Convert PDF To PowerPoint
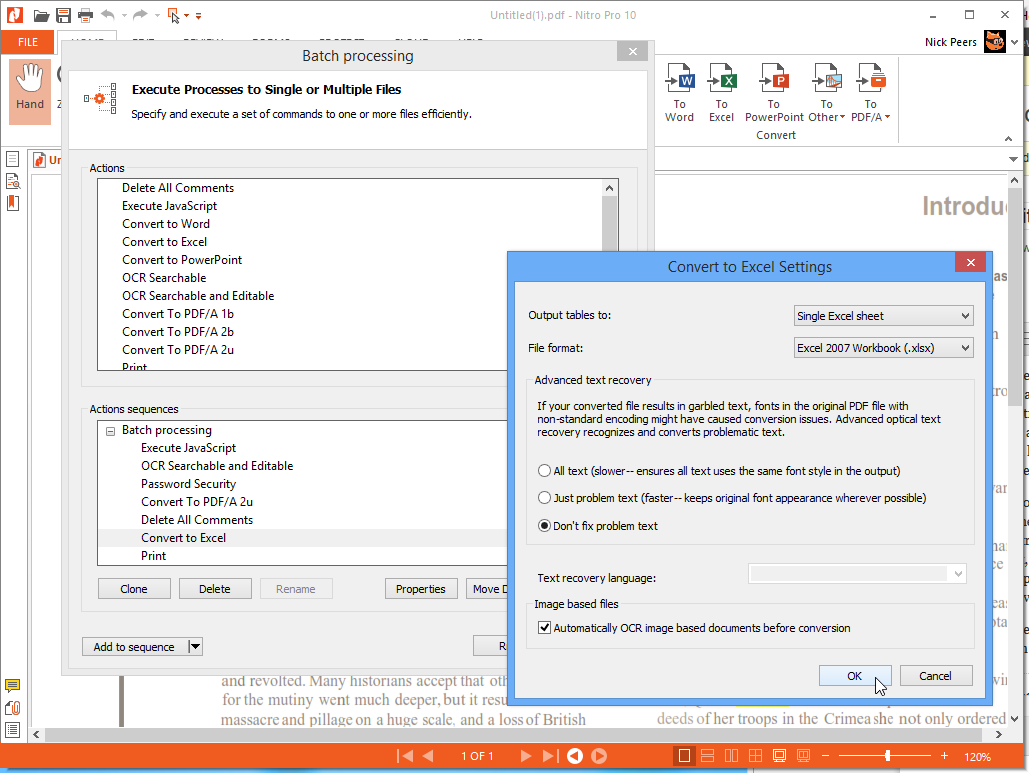Screen dimensions: 1029x773 [774, 93]
